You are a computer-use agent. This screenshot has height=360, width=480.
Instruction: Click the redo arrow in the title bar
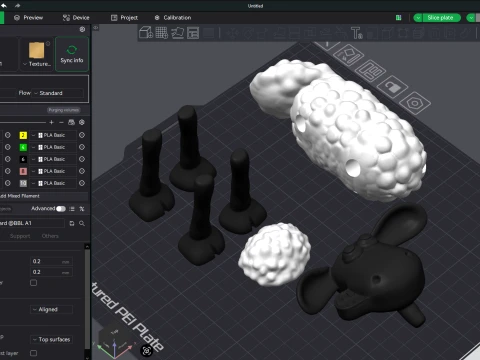(x=17, y=5)
